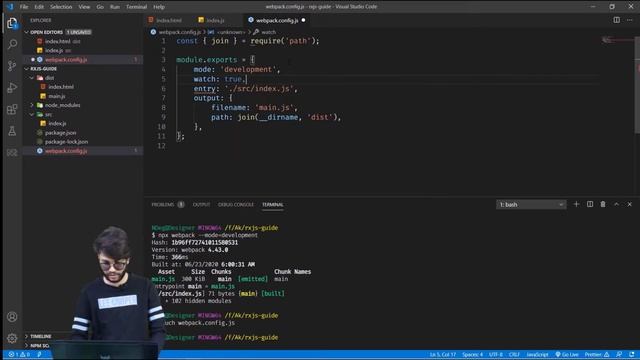Open the Extensions view
Image resolution: width=640 pixels, height=360 pixels.
pos(12,109)
